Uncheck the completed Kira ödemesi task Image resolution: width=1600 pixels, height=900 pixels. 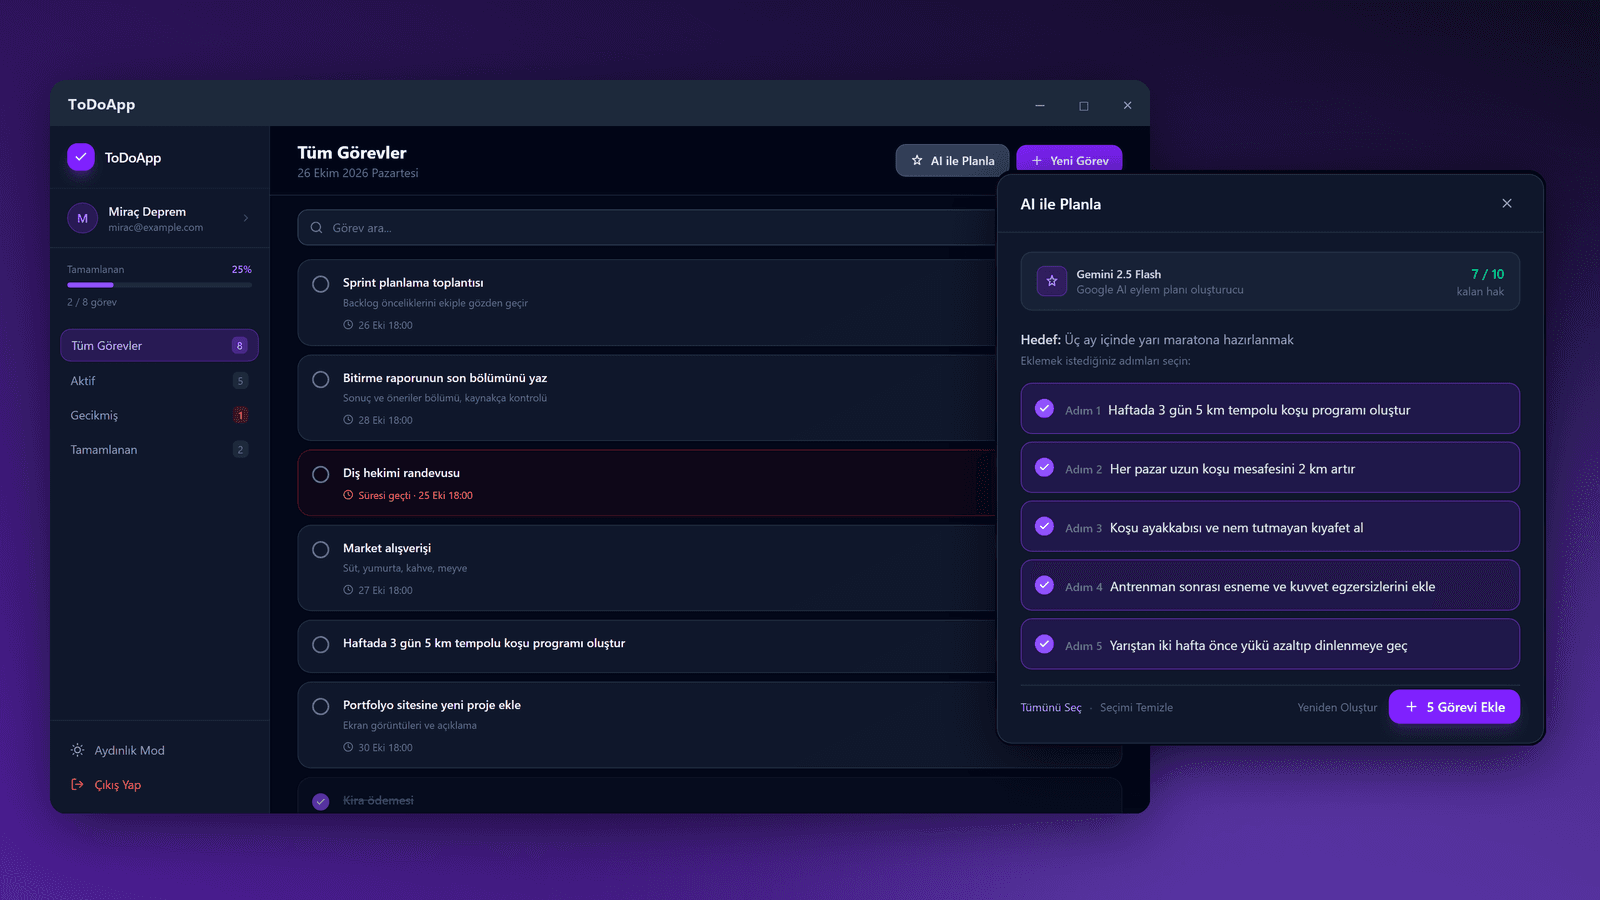321,801
